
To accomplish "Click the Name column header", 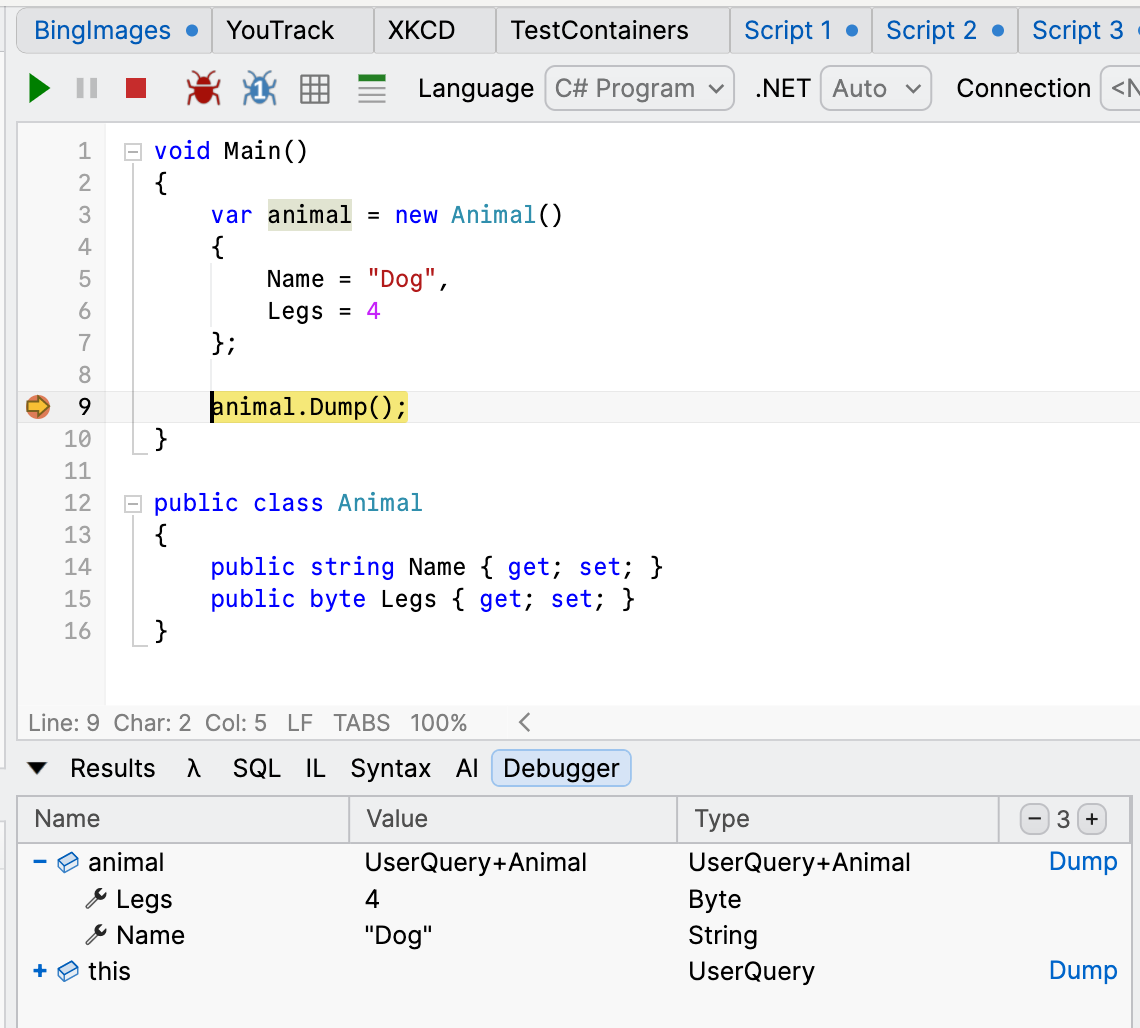I will (183, 819).
